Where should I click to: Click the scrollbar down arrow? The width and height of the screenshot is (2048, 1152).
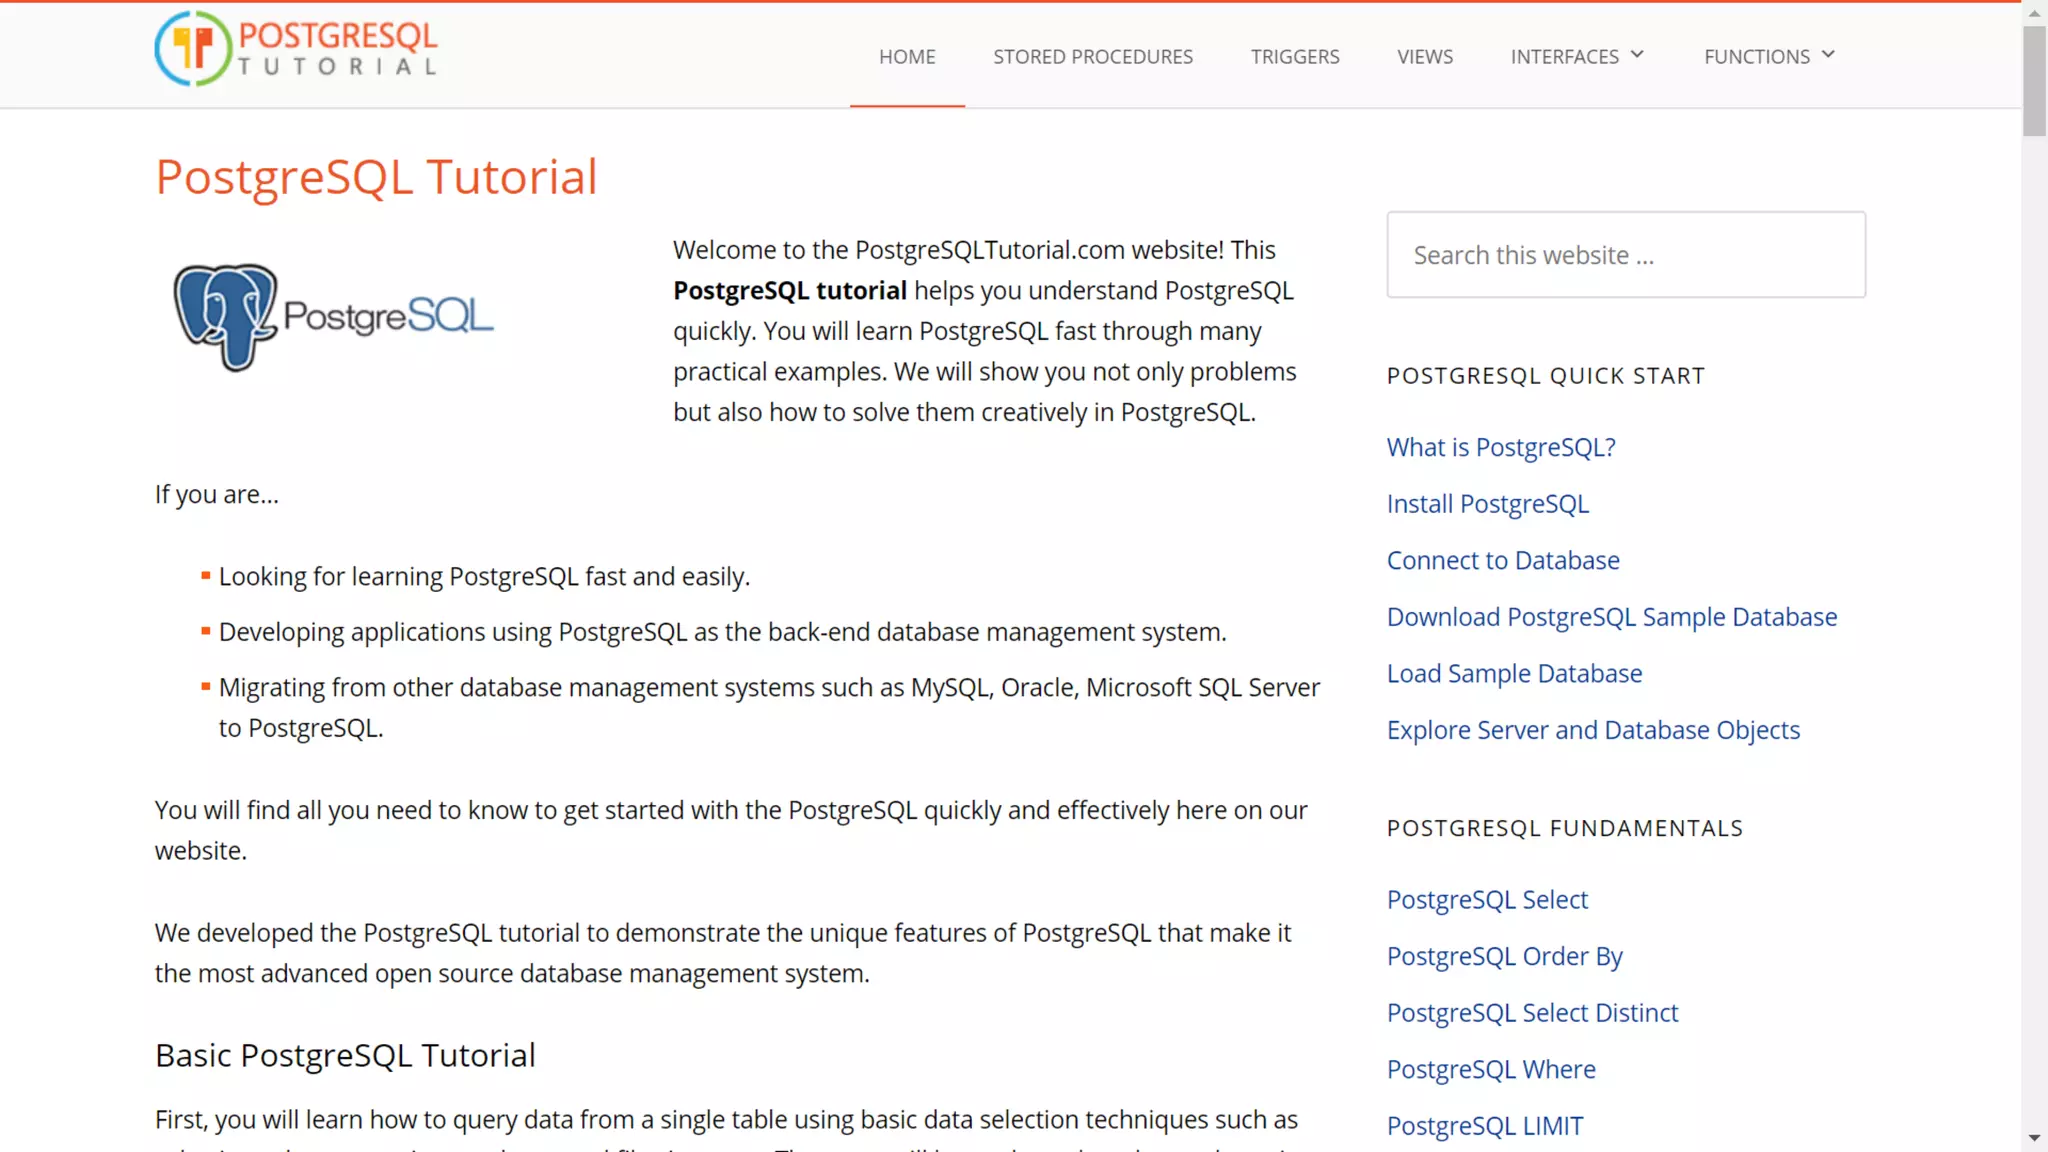point(2034,1138)
